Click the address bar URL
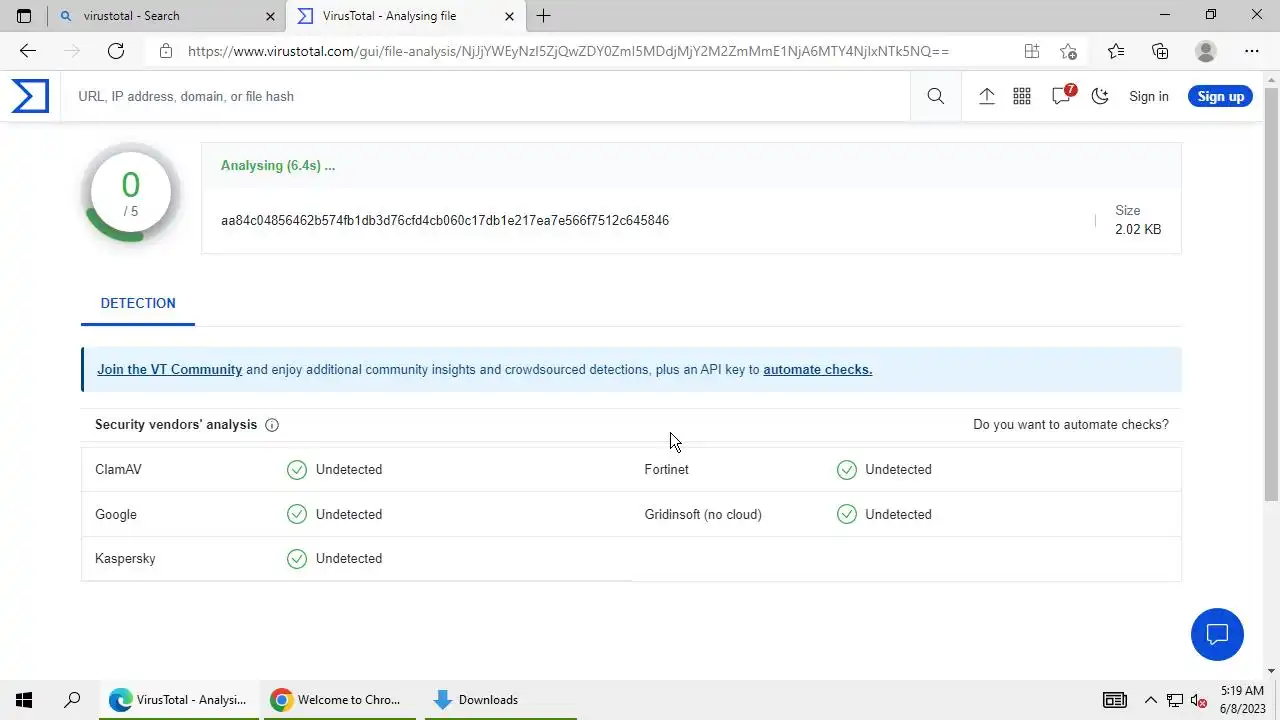Viewport: 1280px width, 720px height. [x=568, y=51]
